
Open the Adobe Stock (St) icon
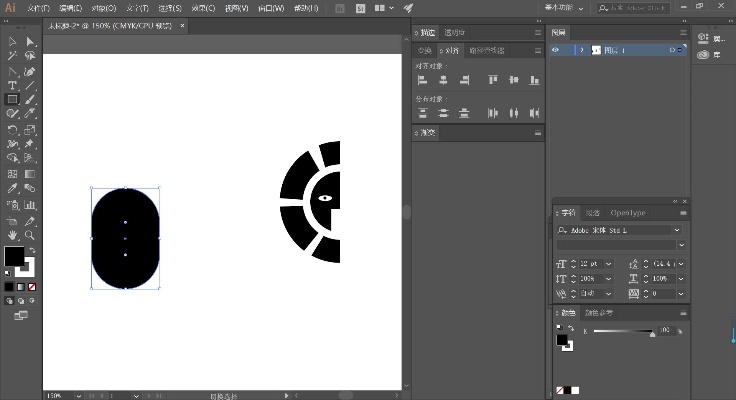coord(360,8)
